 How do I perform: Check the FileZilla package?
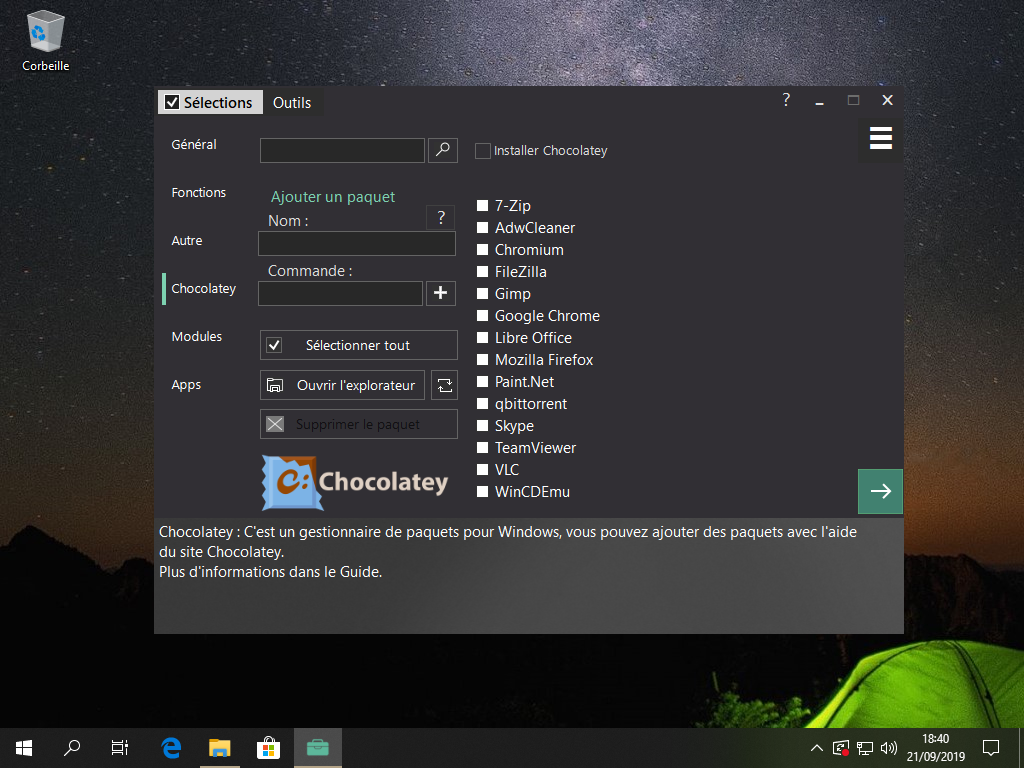(x=483, y=272)
